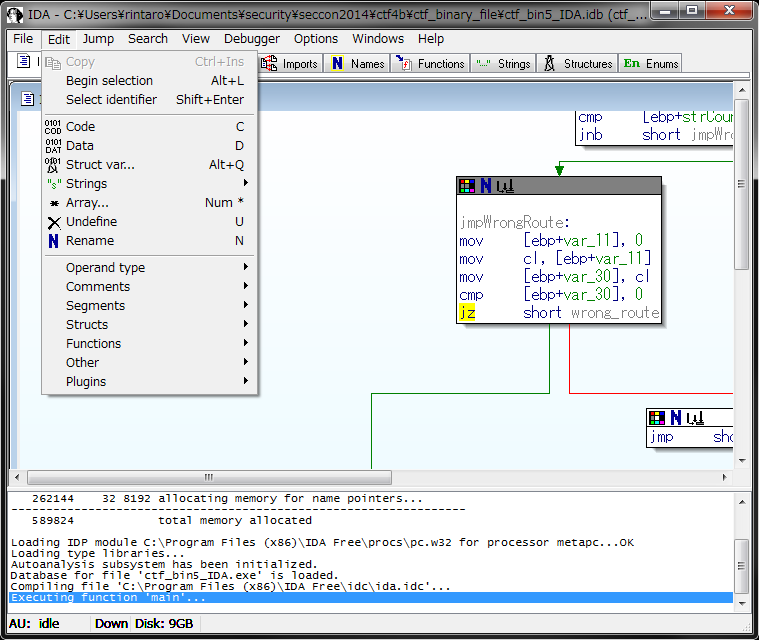759x640 pixels.
Task: Click the grayed Copy icon
Action: tap(52, 62)
